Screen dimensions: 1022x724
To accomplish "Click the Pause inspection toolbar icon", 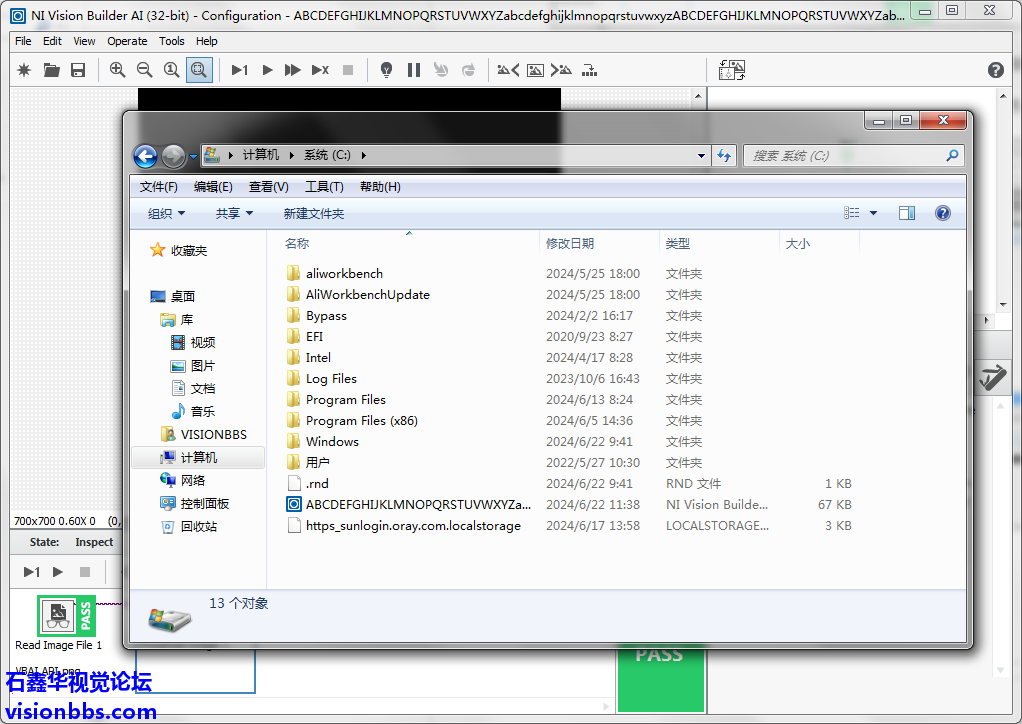I will coord(414,70).
